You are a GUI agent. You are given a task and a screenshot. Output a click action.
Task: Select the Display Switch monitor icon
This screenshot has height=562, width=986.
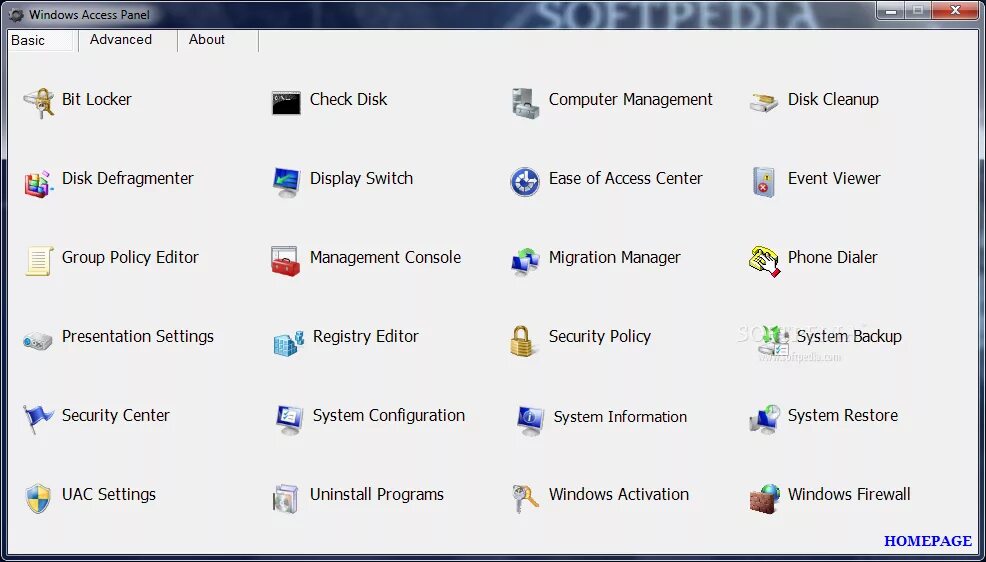tap(287, 183)
